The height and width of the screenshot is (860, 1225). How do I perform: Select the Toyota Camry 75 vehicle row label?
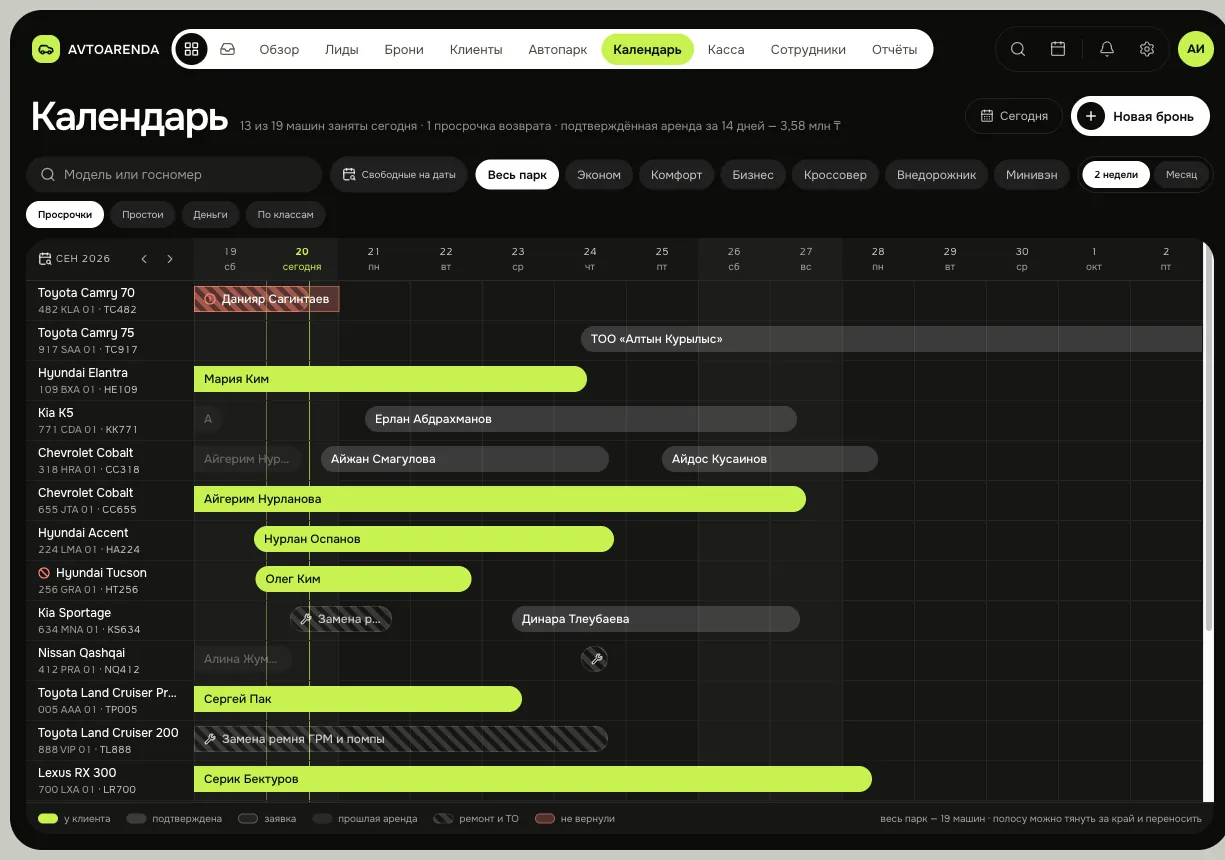(109, 340)
